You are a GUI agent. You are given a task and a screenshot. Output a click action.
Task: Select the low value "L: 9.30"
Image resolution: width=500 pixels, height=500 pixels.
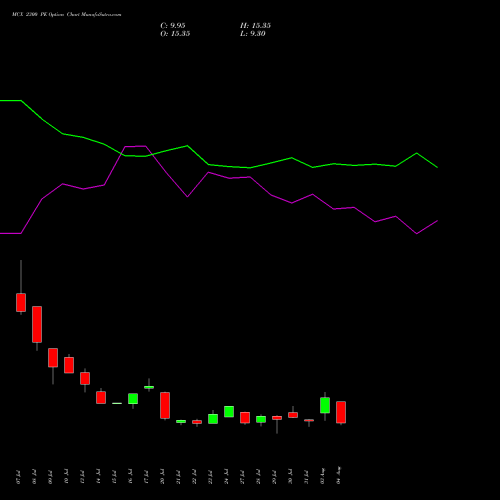coord(253,34)
